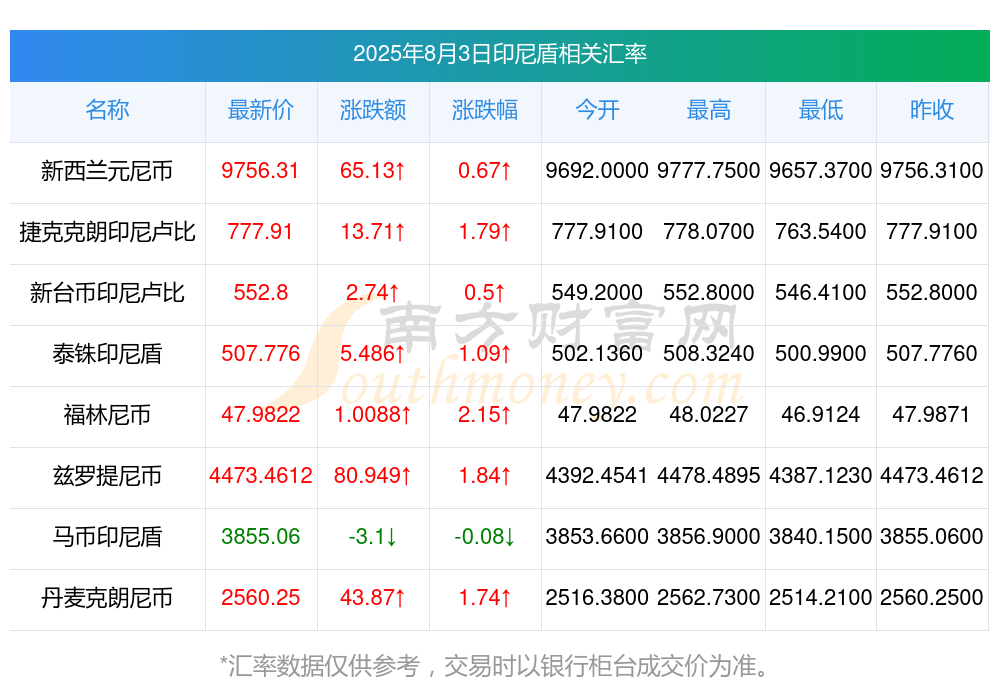
Task: Click opening value 549.2000
Action: click(x=597, y=292)
